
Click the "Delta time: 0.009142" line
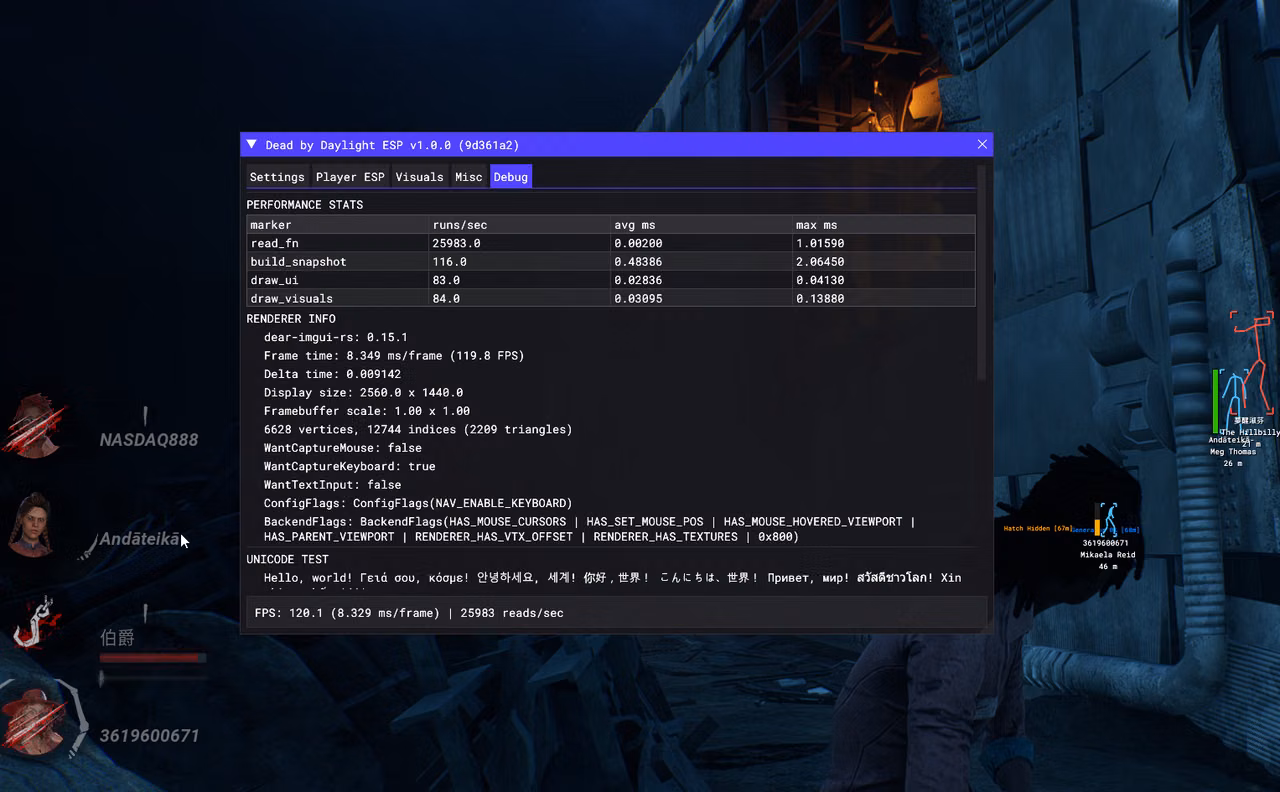tap(333, 374)
